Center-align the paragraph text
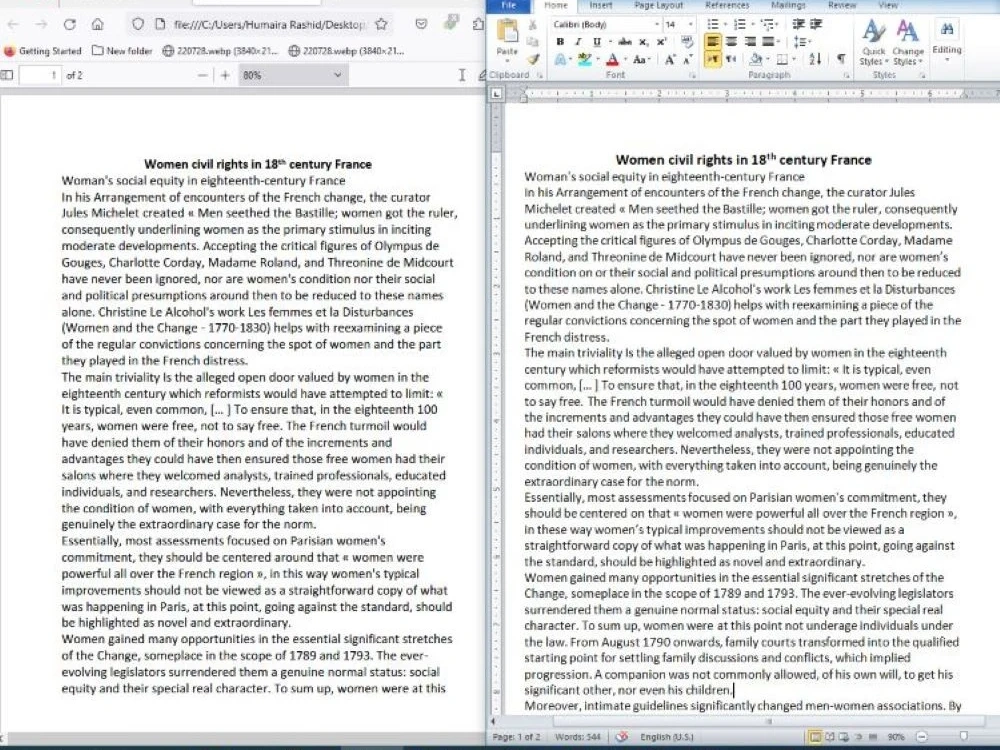Image resolution: width=1000 pixels, height=750 pixels. point(732,41)
